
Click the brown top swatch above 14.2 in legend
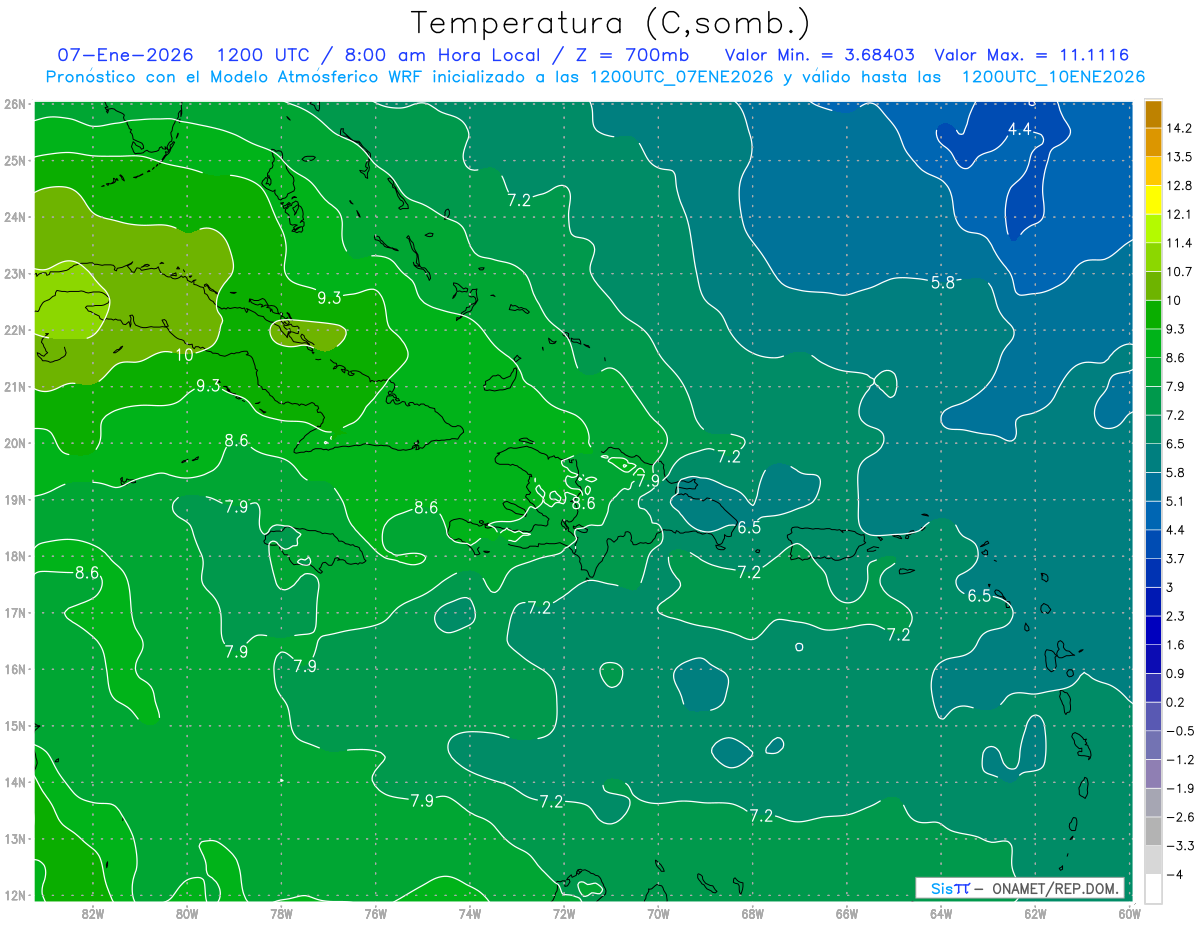click(1153, 114)
